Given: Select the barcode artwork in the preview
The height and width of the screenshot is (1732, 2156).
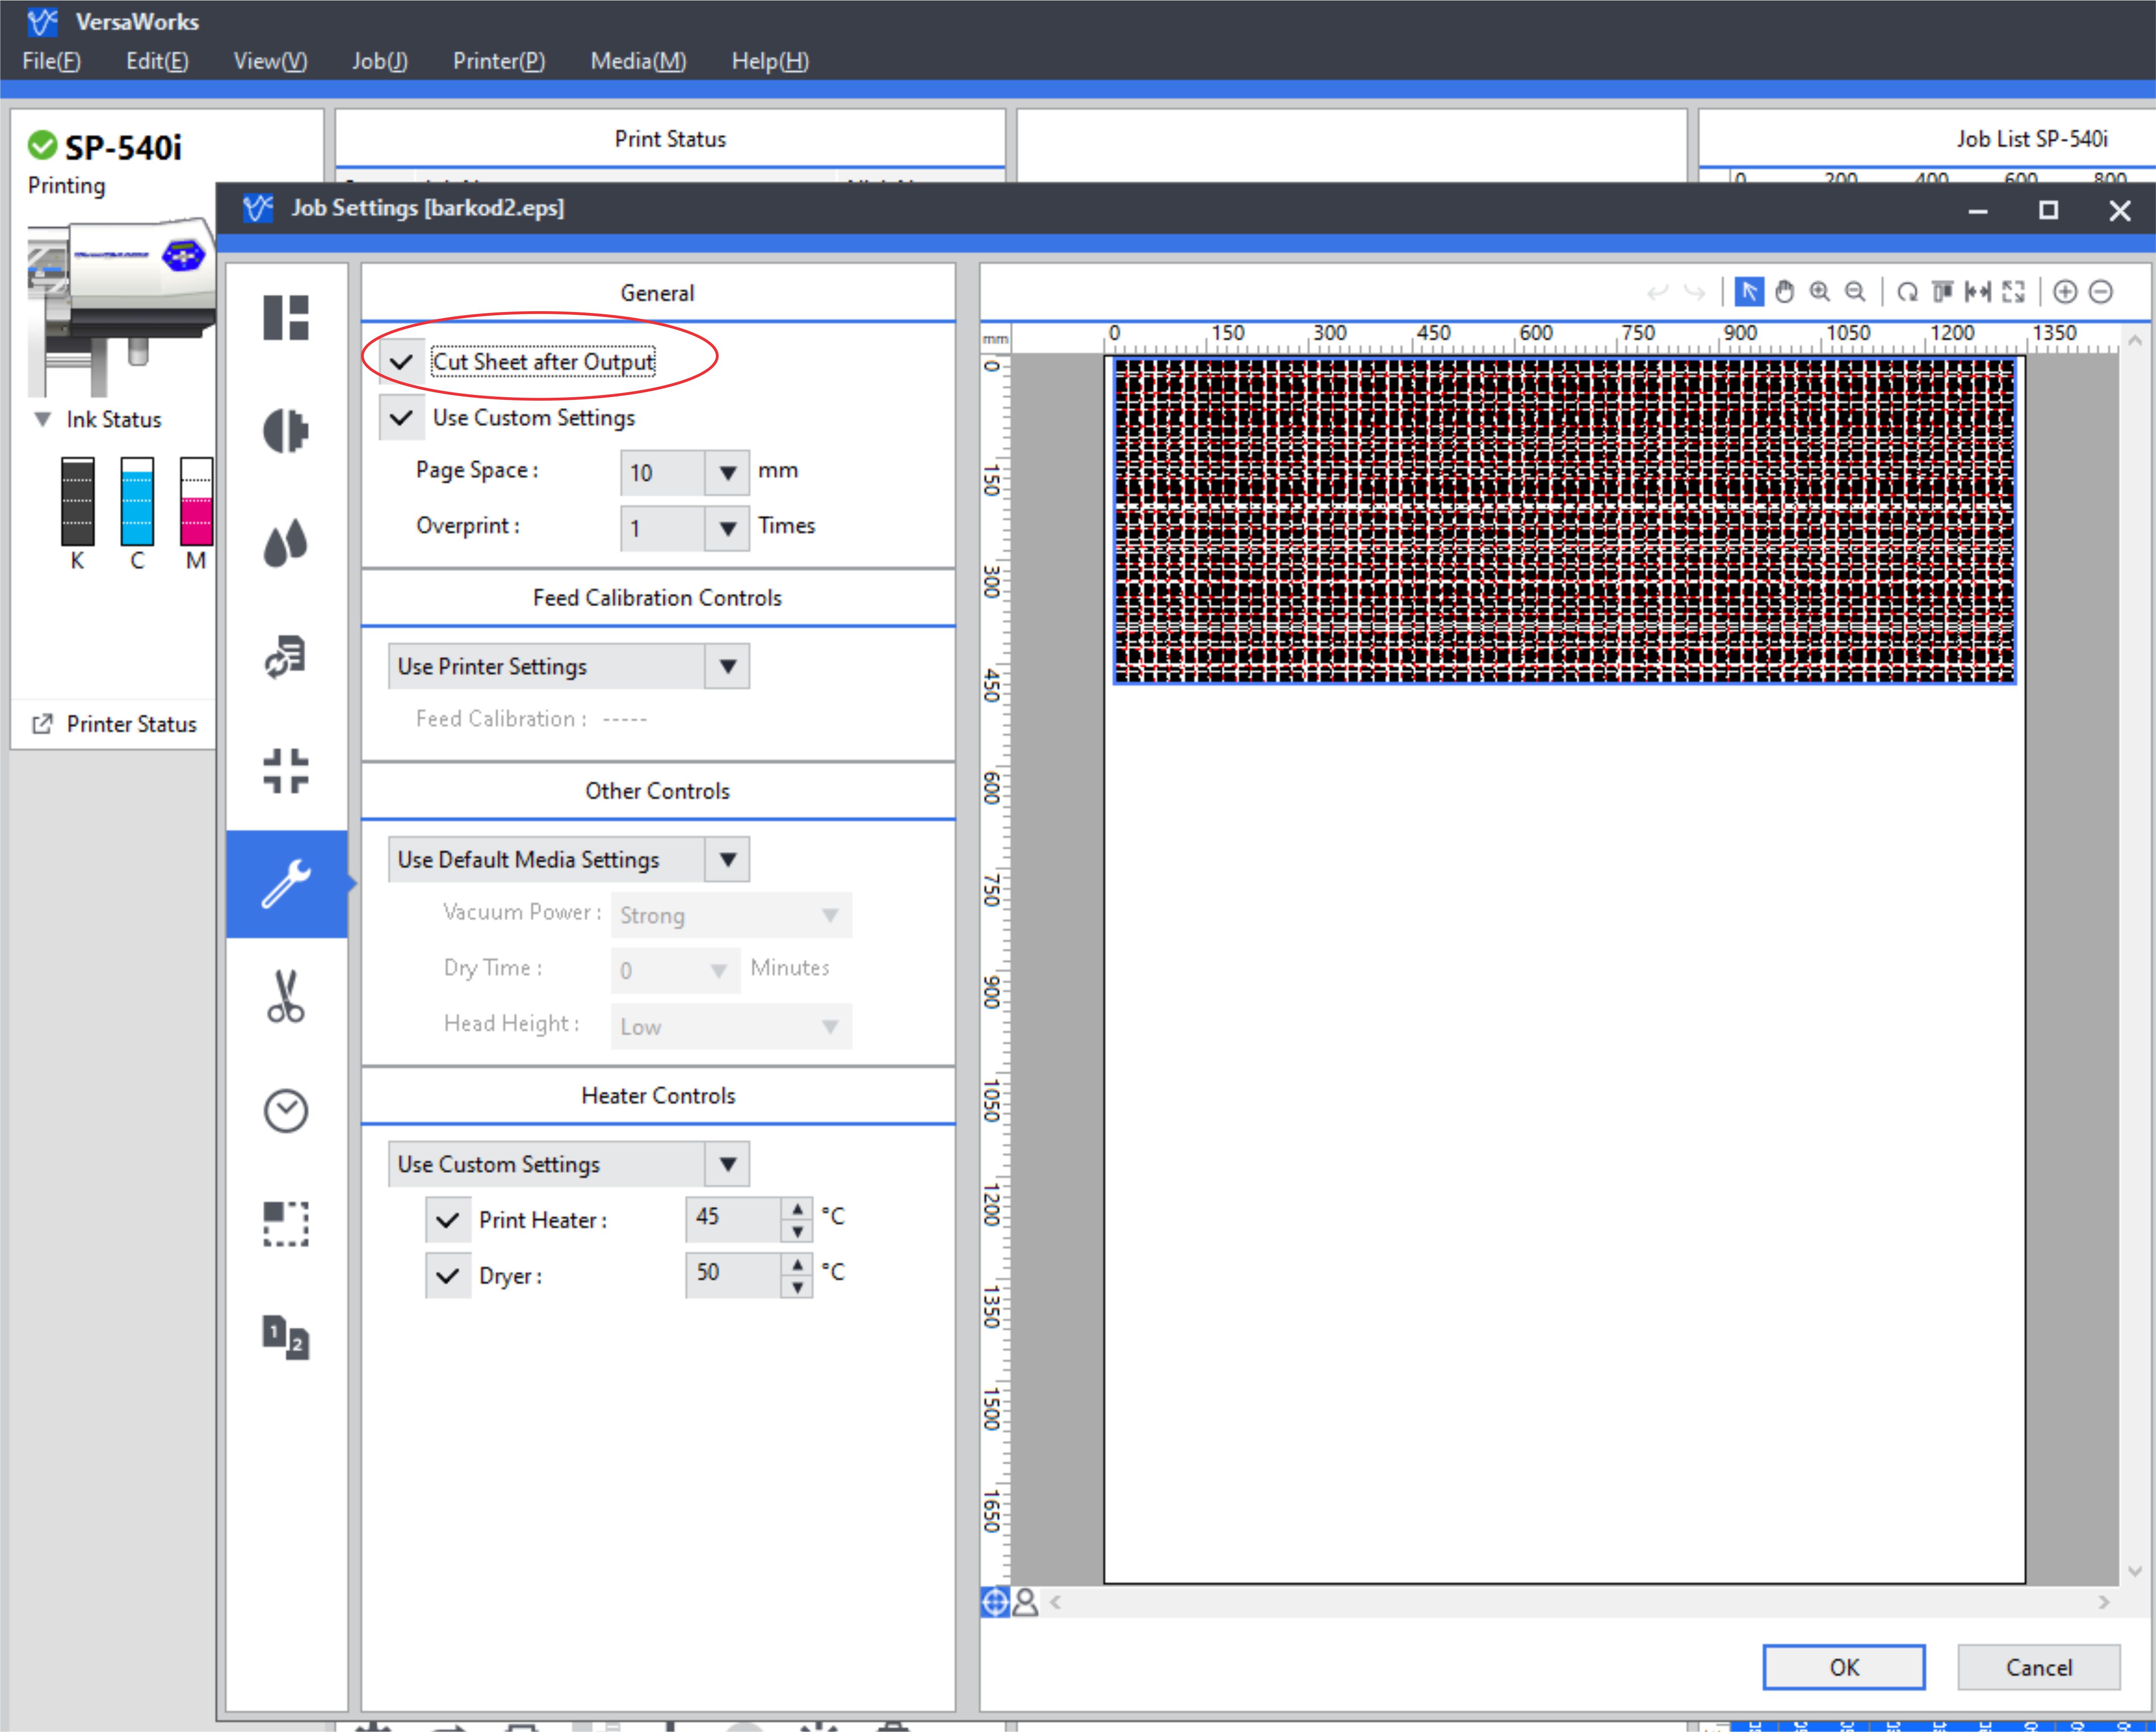Looking at the screenshot, I should 1564,521.
